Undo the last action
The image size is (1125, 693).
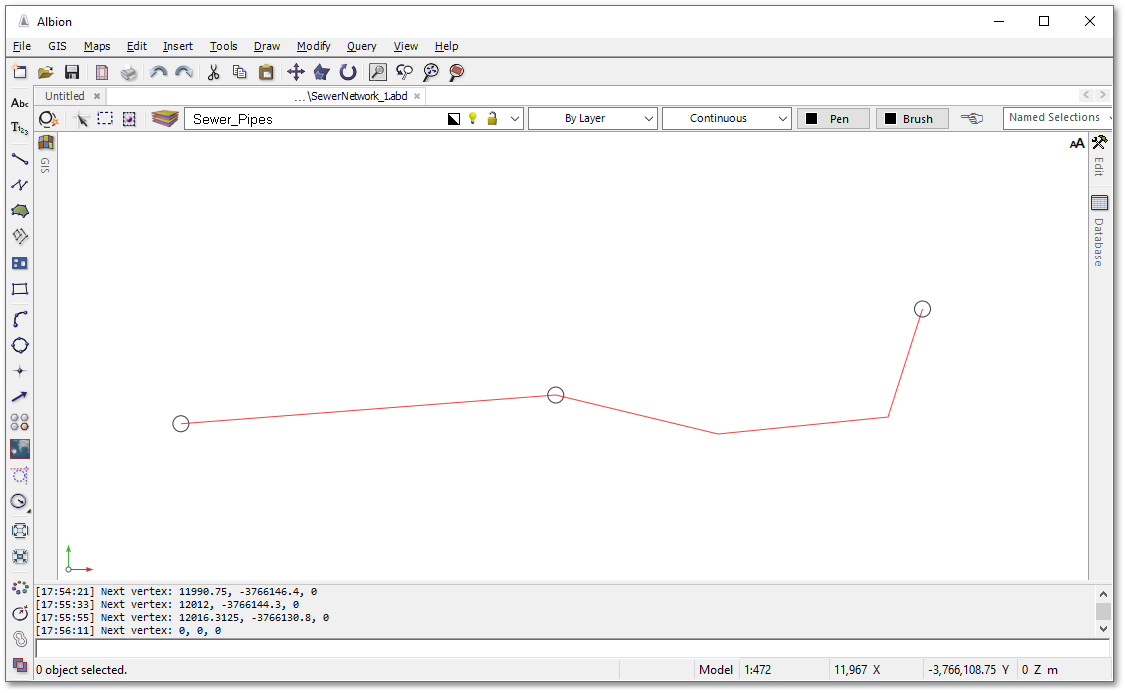click(x=159, y=72)
